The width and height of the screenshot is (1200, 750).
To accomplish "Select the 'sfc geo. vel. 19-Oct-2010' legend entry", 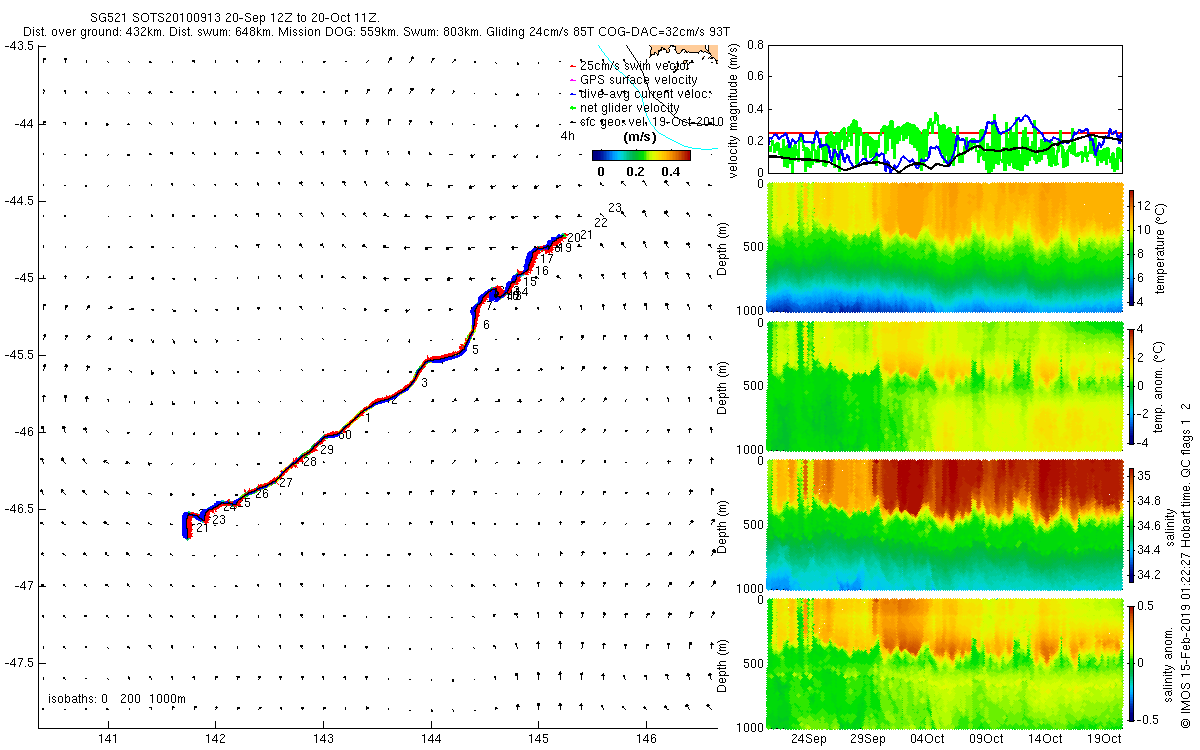I will pyautogui.click(x=645, y=121).
